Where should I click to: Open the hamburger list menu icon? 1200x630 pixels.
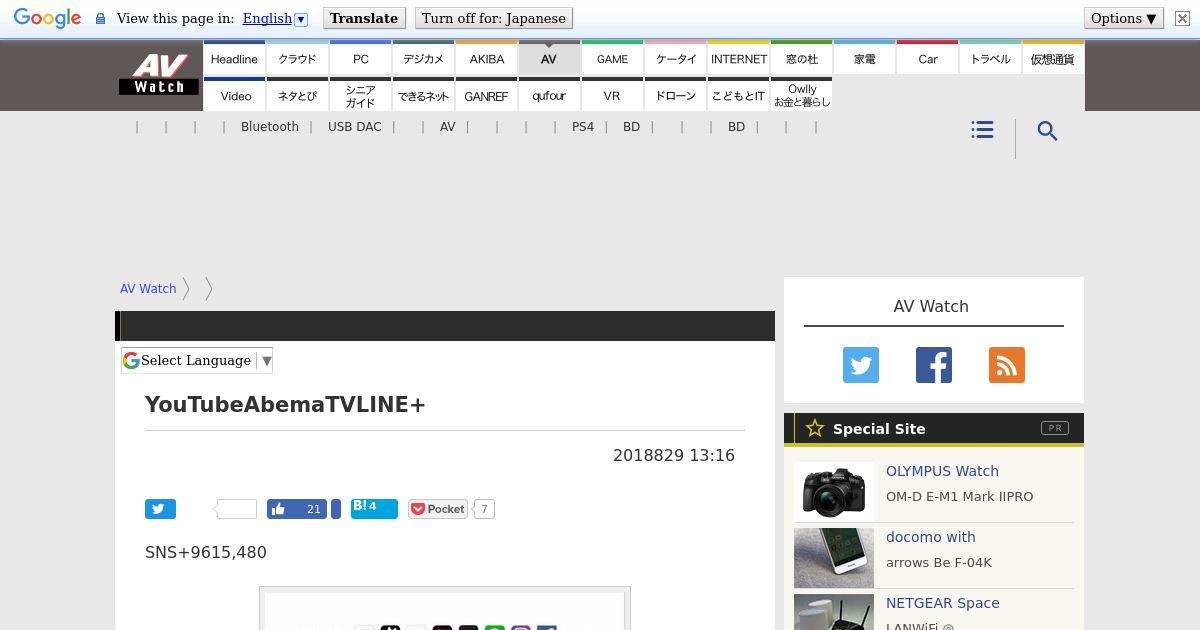[982, 130]
